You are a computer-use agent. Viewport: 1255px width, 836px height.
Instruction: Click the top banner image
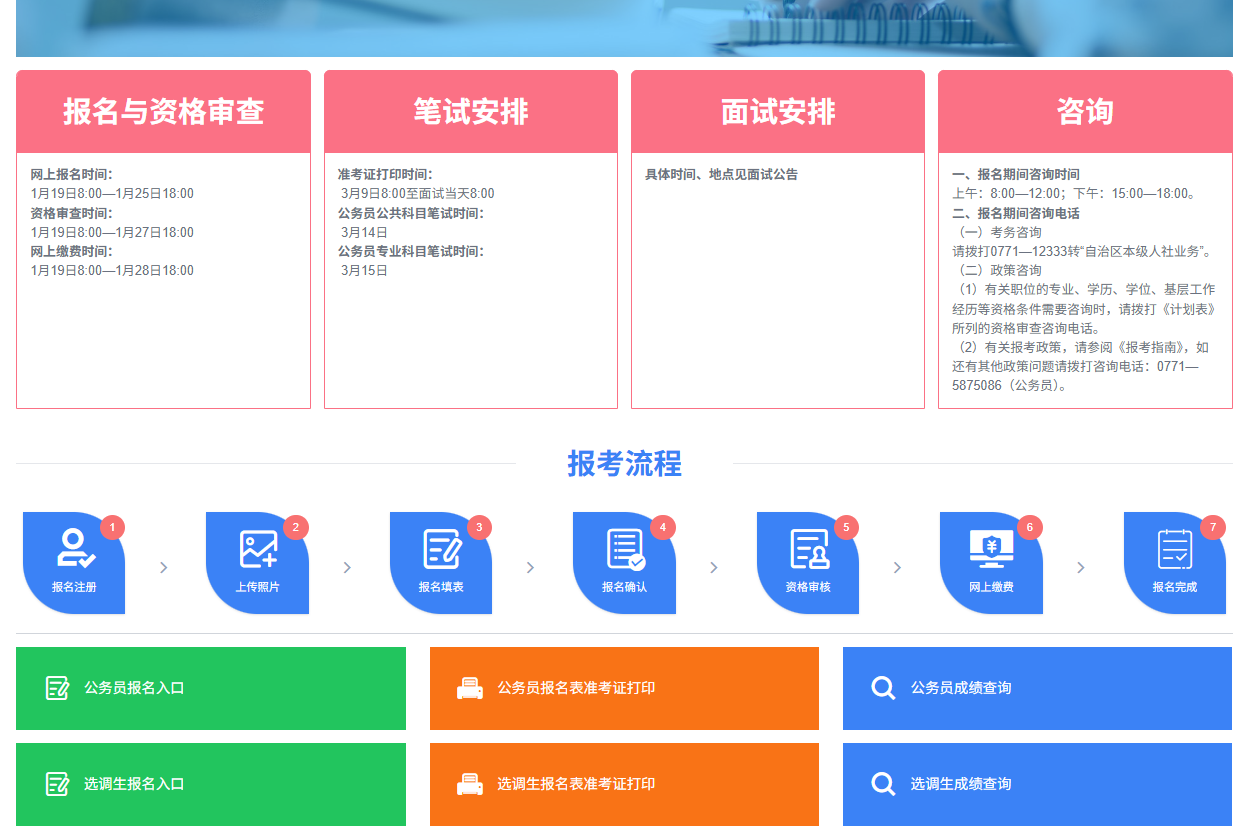624,28
